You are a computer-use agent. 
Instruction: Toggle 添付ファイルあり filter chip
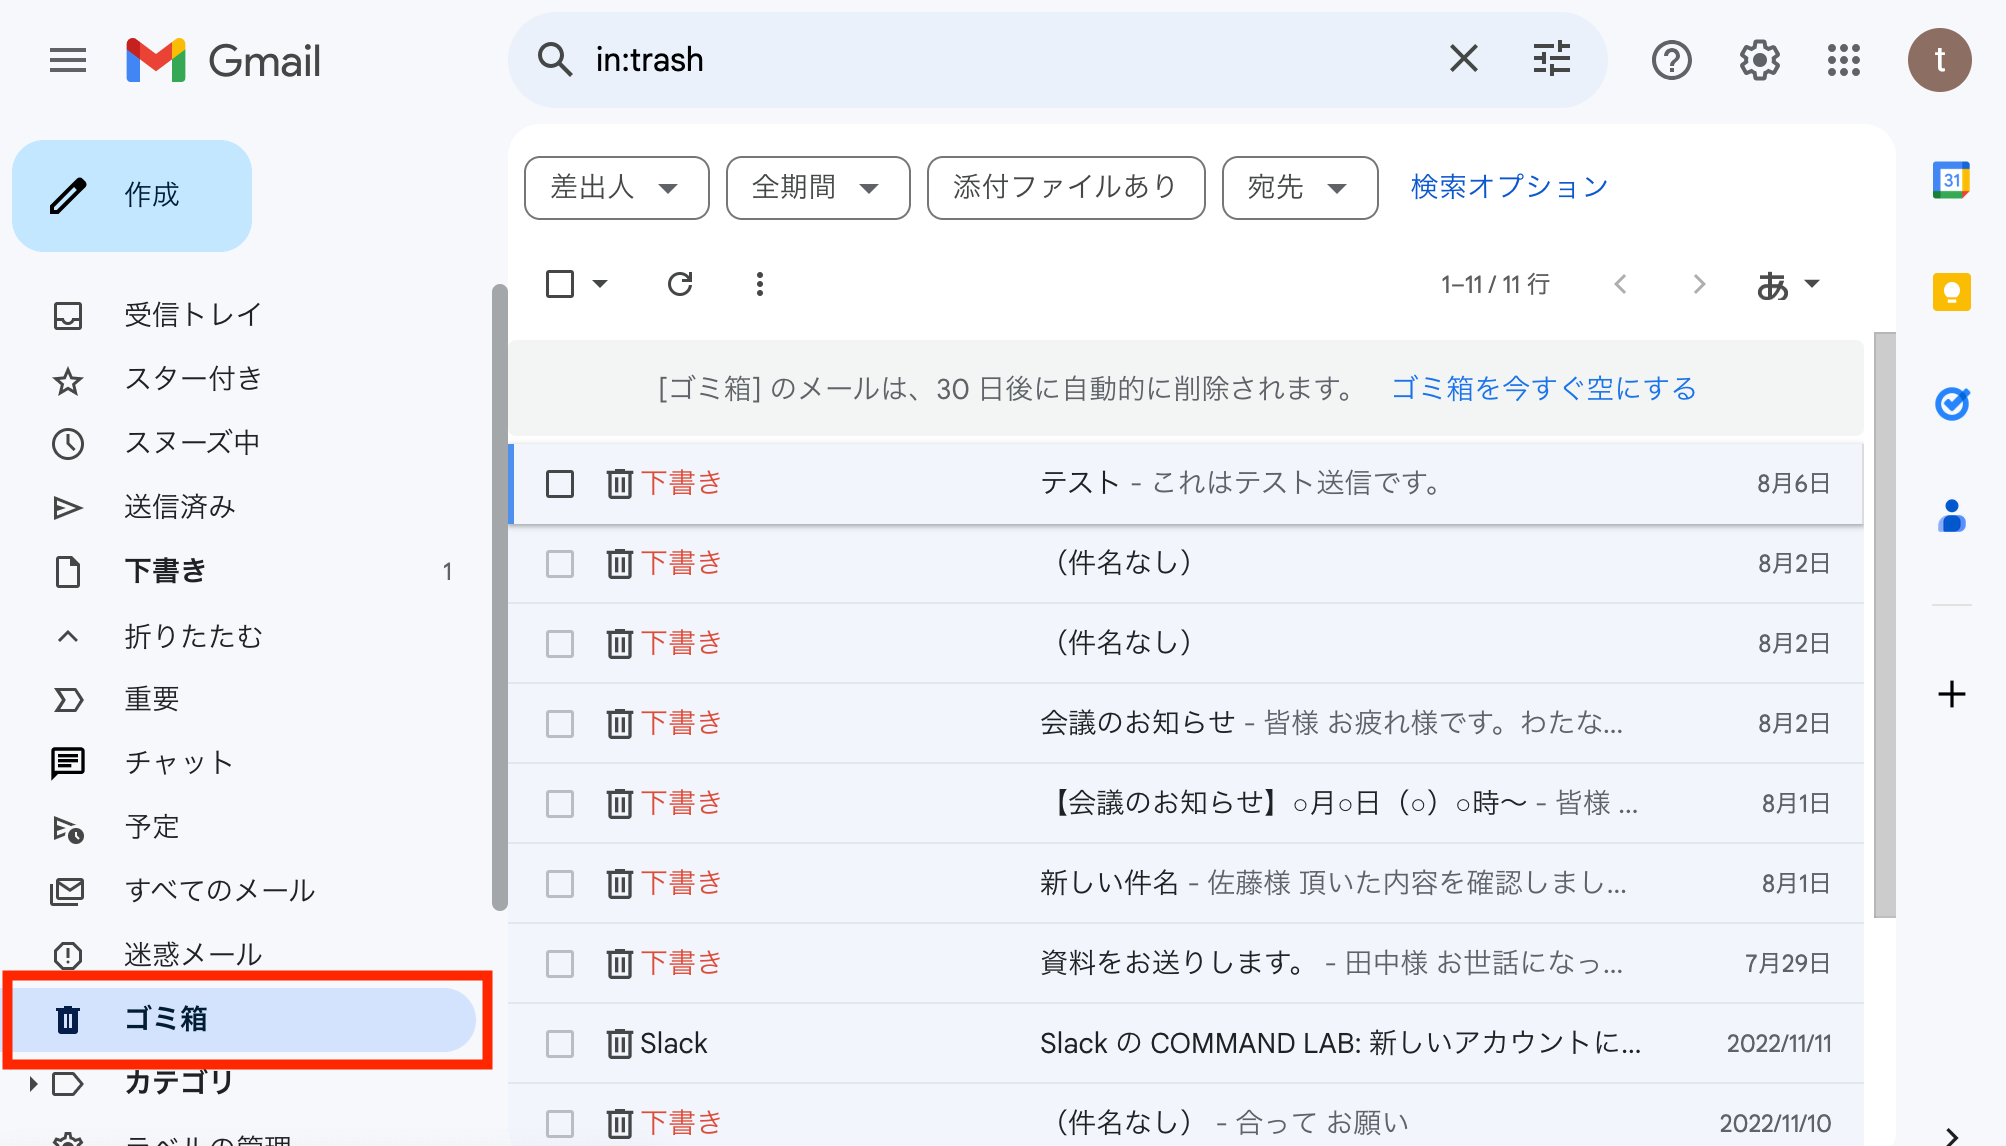point(1066,187)
